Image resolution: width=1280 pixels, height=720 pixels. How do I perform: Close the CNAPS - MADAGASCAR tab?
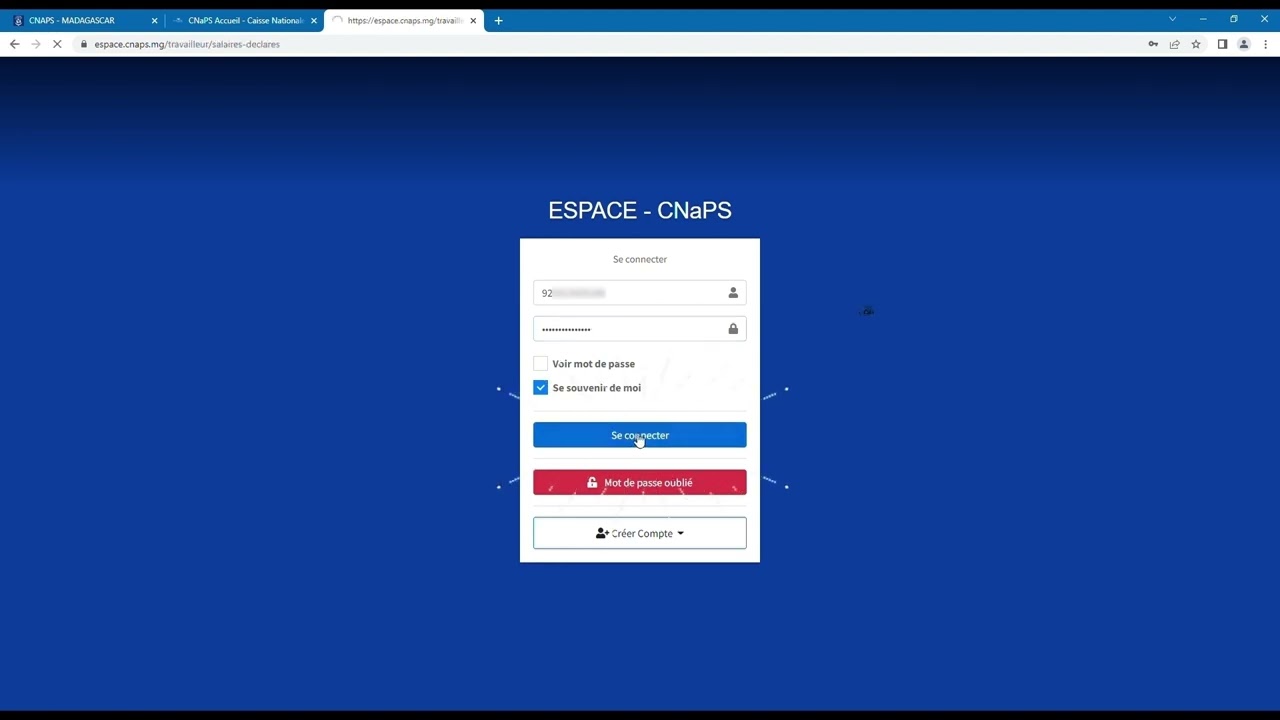pyautogui.click(x=154, y=20)
